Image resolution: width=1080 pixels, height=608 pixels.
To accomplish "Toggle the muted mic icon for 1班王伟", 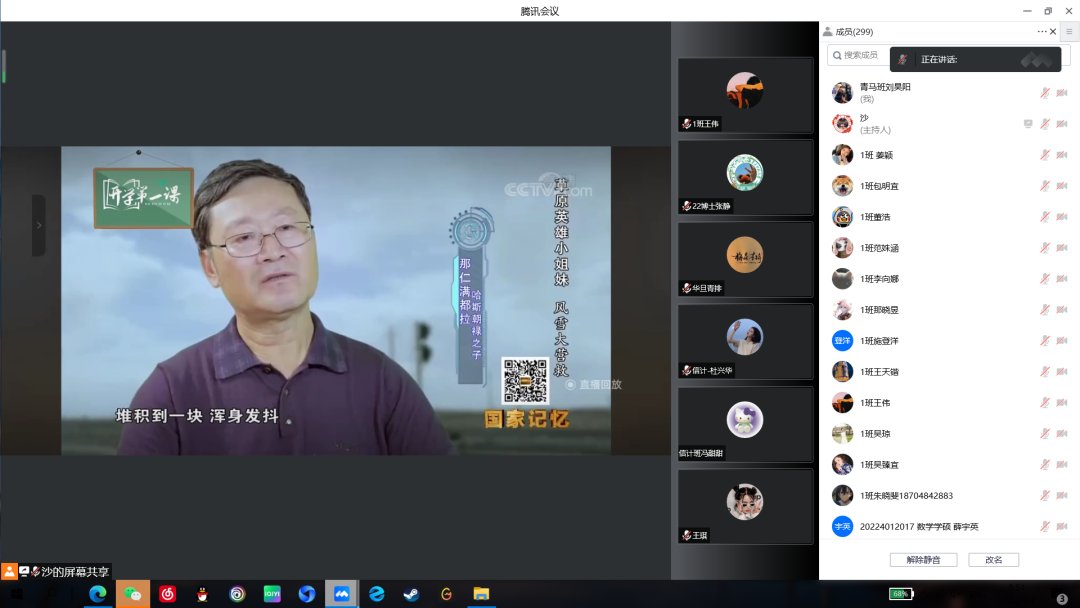I will coord(1045,403).
